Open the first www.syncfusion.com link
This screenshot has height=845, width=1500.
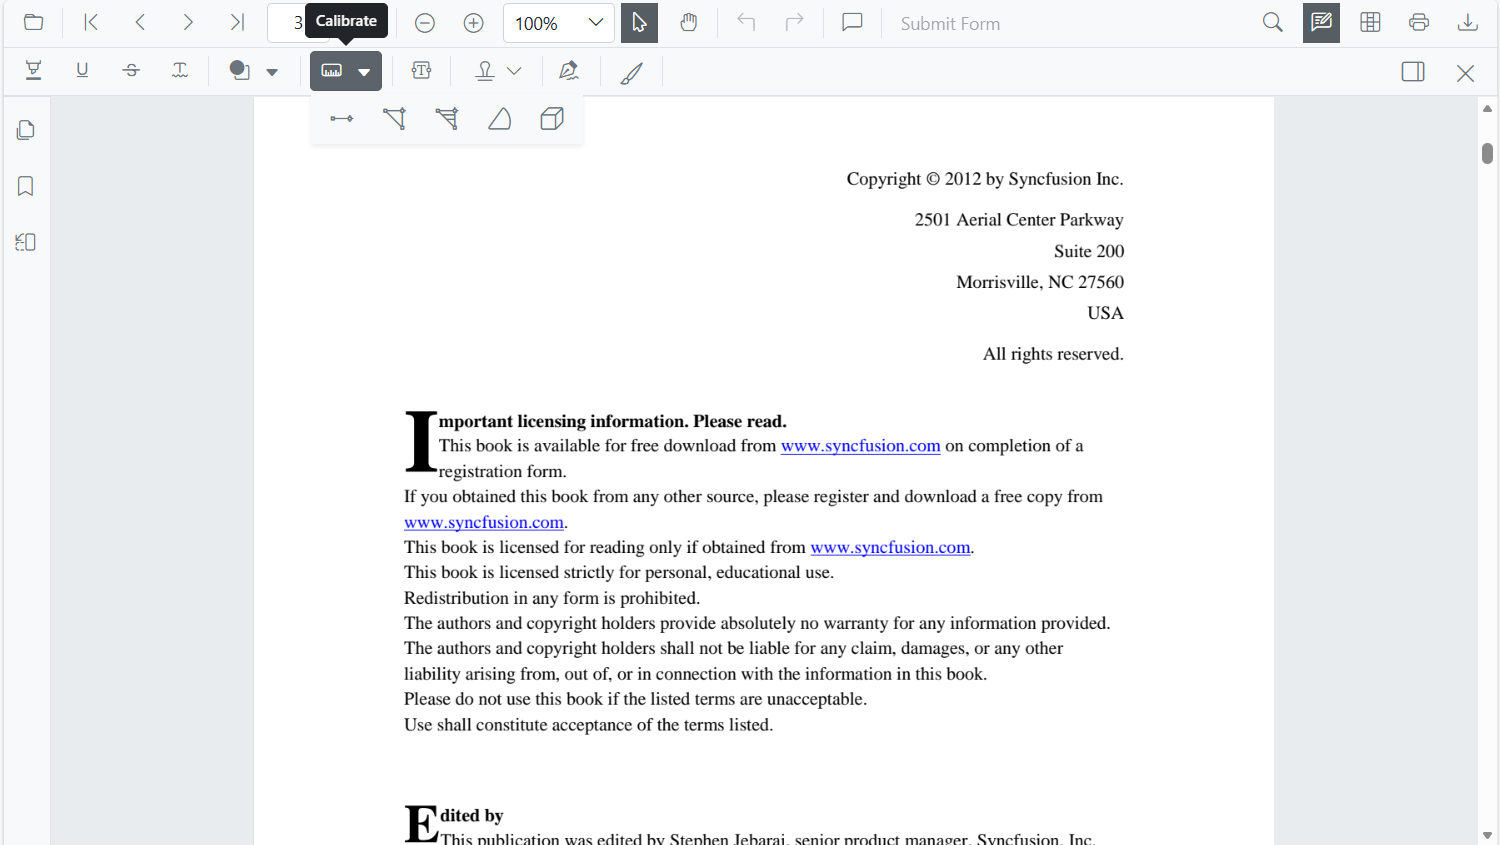tap(860, 446)
